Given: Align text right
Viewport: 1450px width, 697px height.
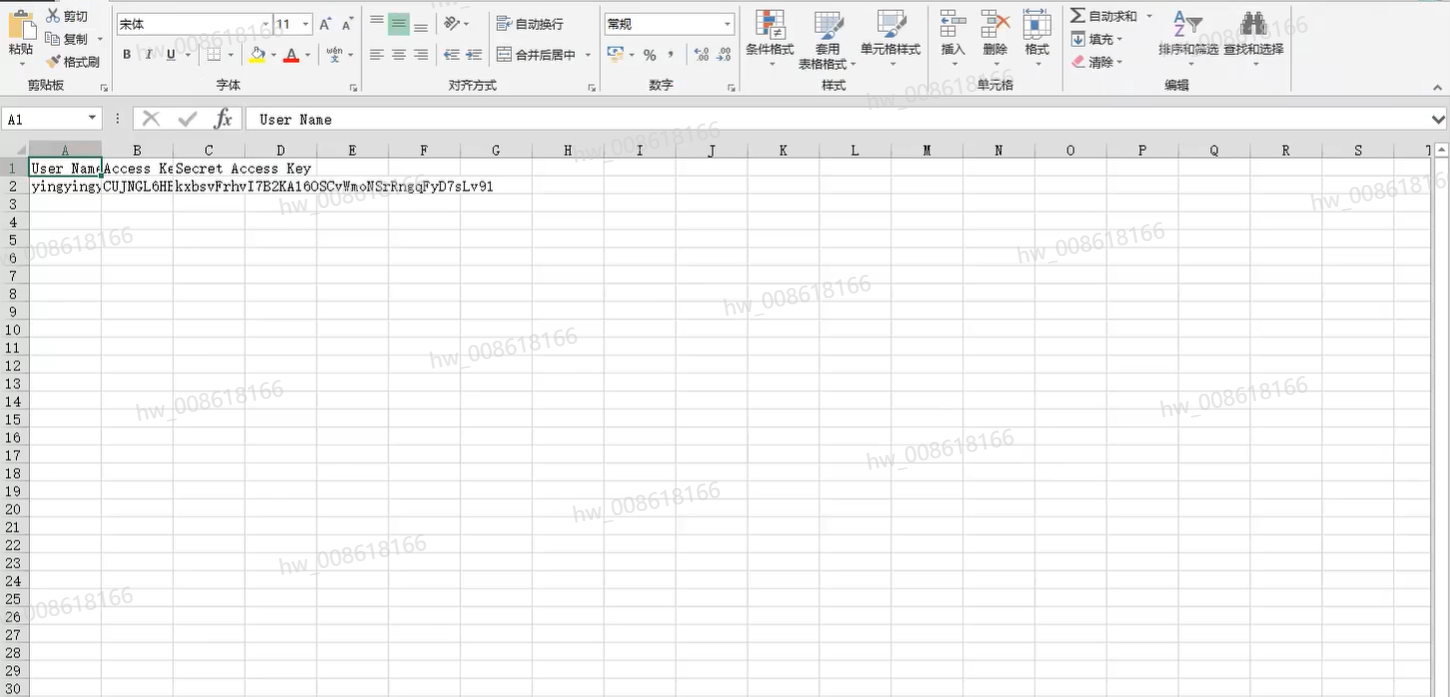Looking at the screenshot, I should coord(421,55).
